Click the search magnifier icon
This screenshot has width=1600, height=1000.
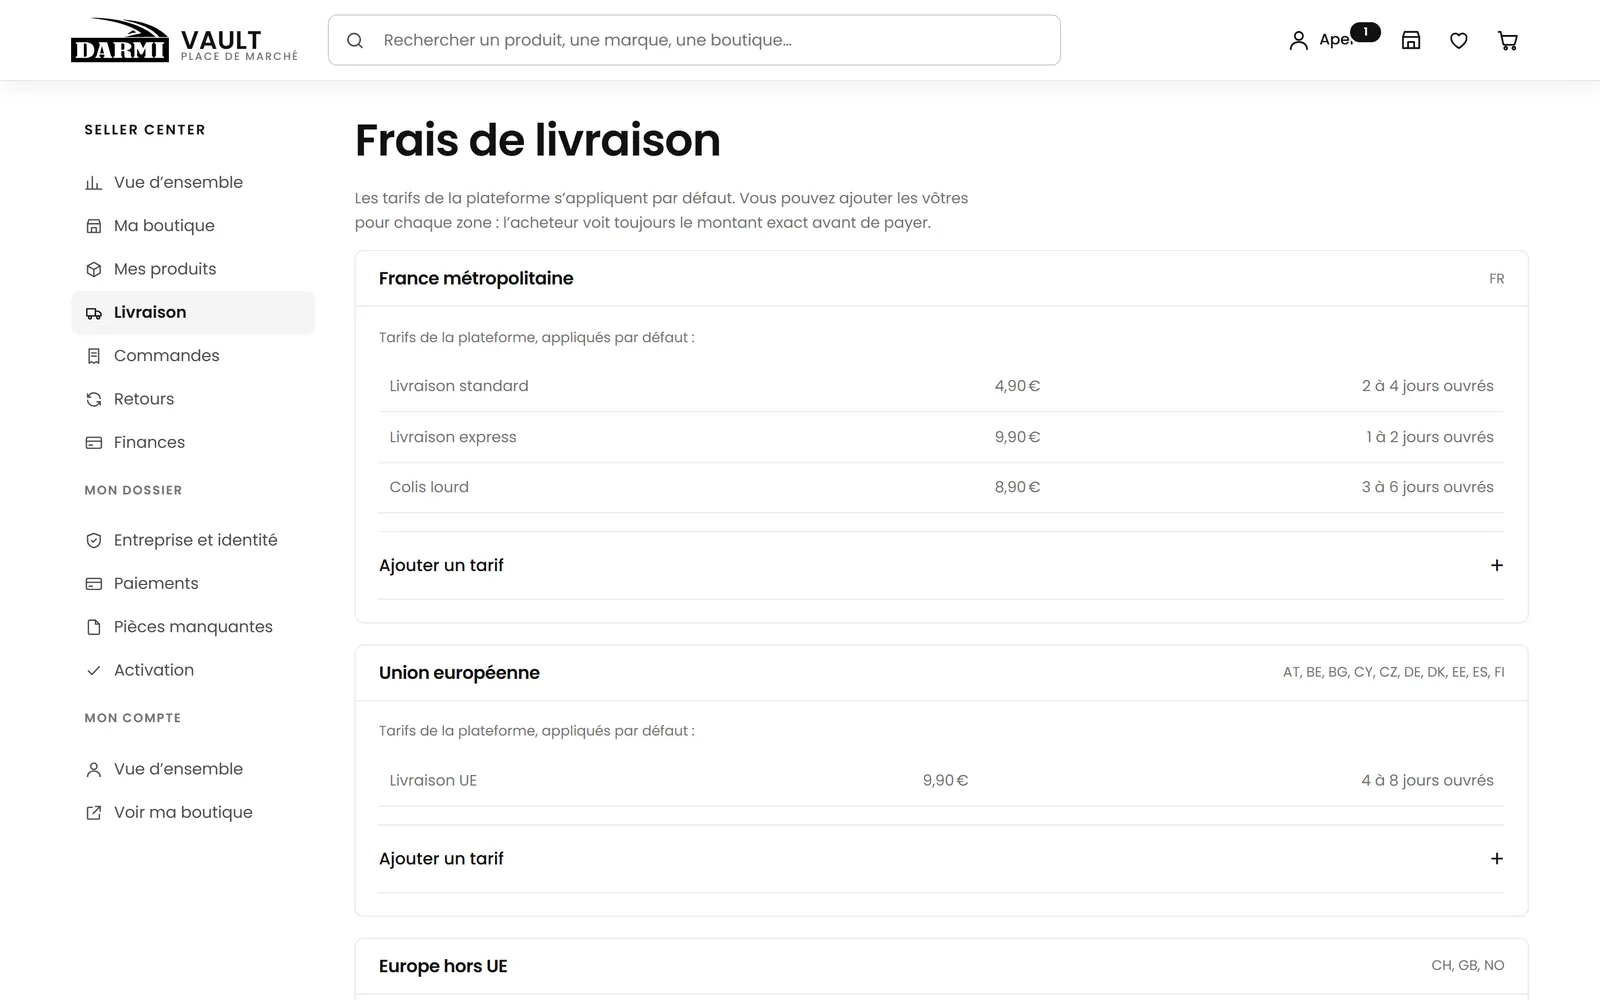click(355, 41)
